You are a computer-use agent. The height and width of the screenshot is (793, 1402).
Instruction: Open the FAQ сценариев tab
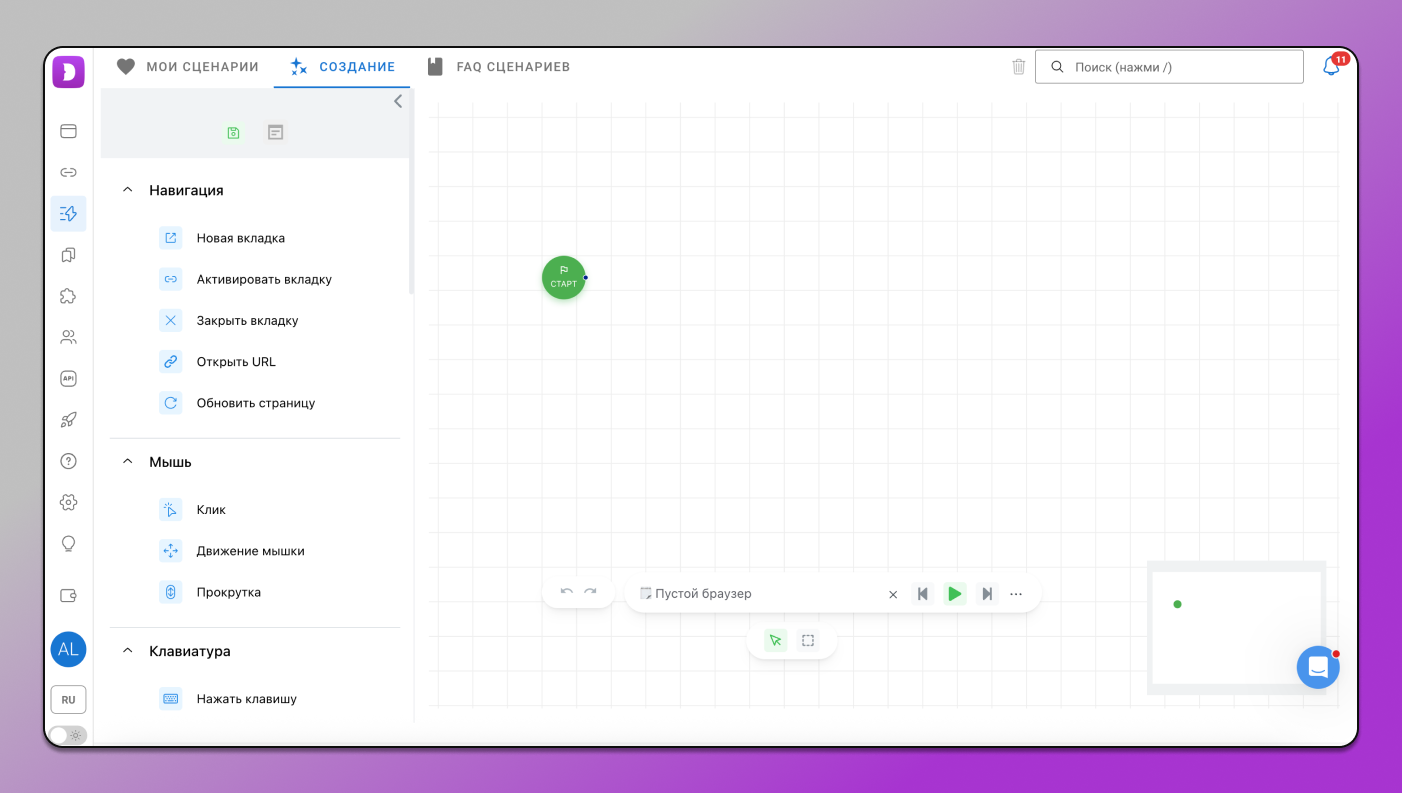point(498,67)
